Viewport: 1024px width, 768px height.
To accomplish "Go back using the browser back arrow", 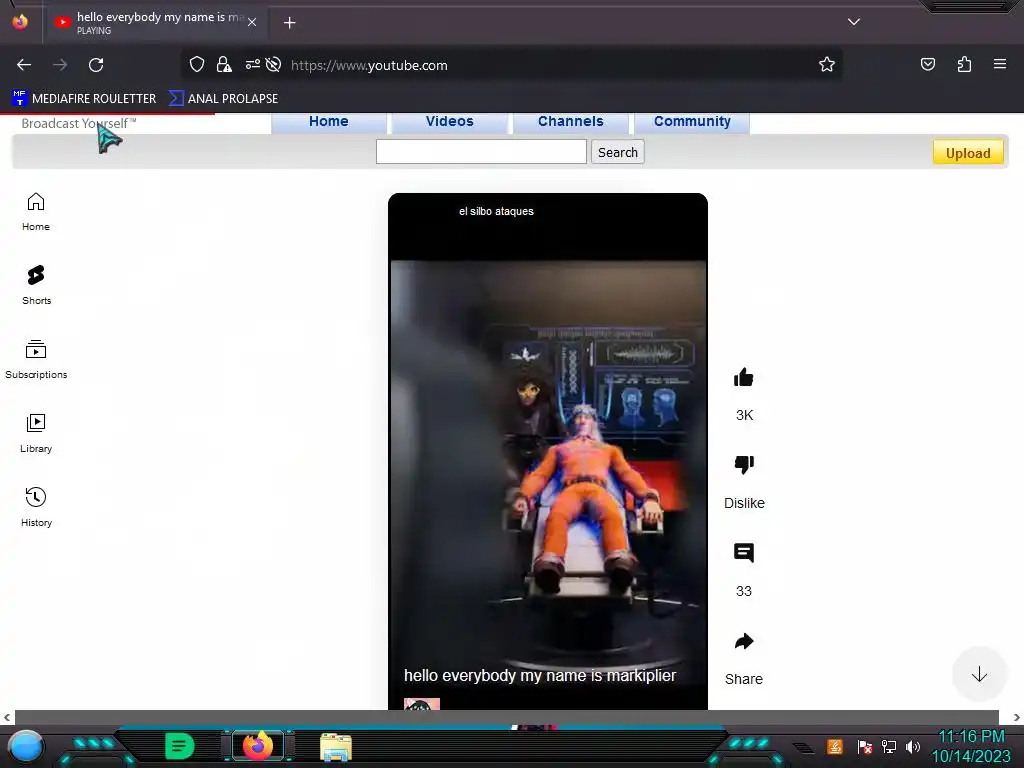I will (24, 65).
